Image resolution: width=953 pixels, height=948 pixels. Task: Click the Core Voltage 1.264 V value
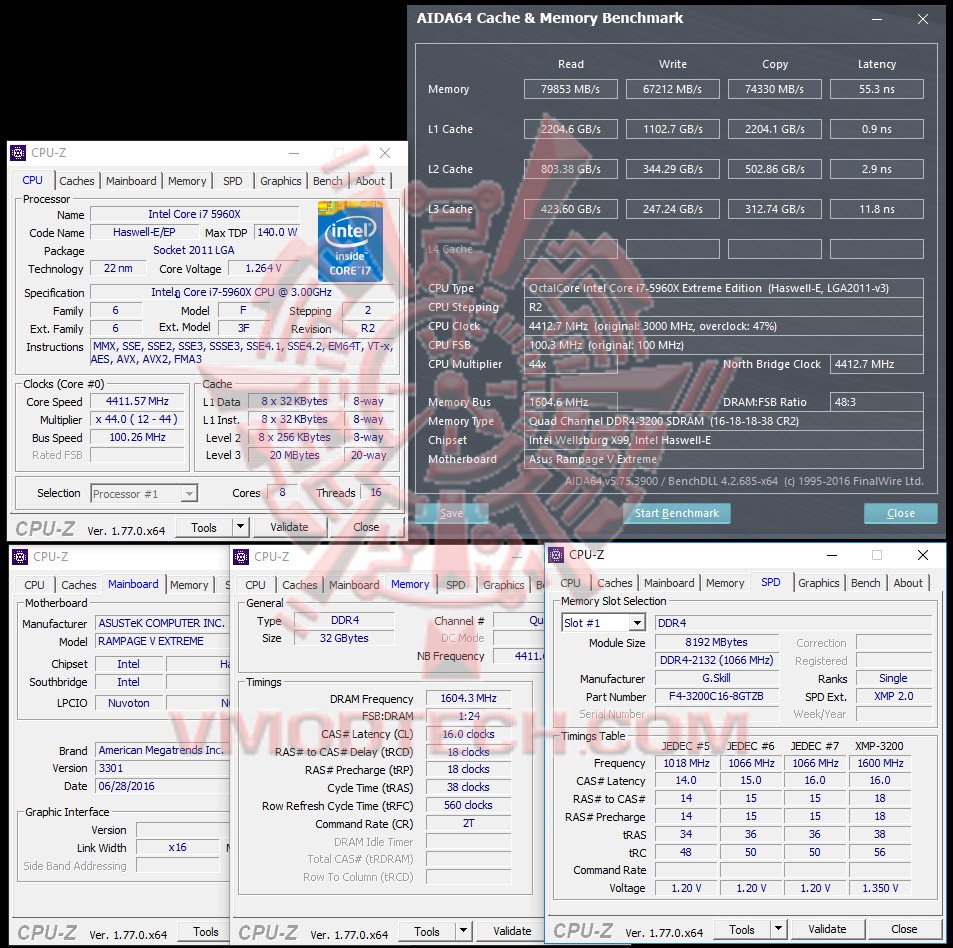point(263,268)
